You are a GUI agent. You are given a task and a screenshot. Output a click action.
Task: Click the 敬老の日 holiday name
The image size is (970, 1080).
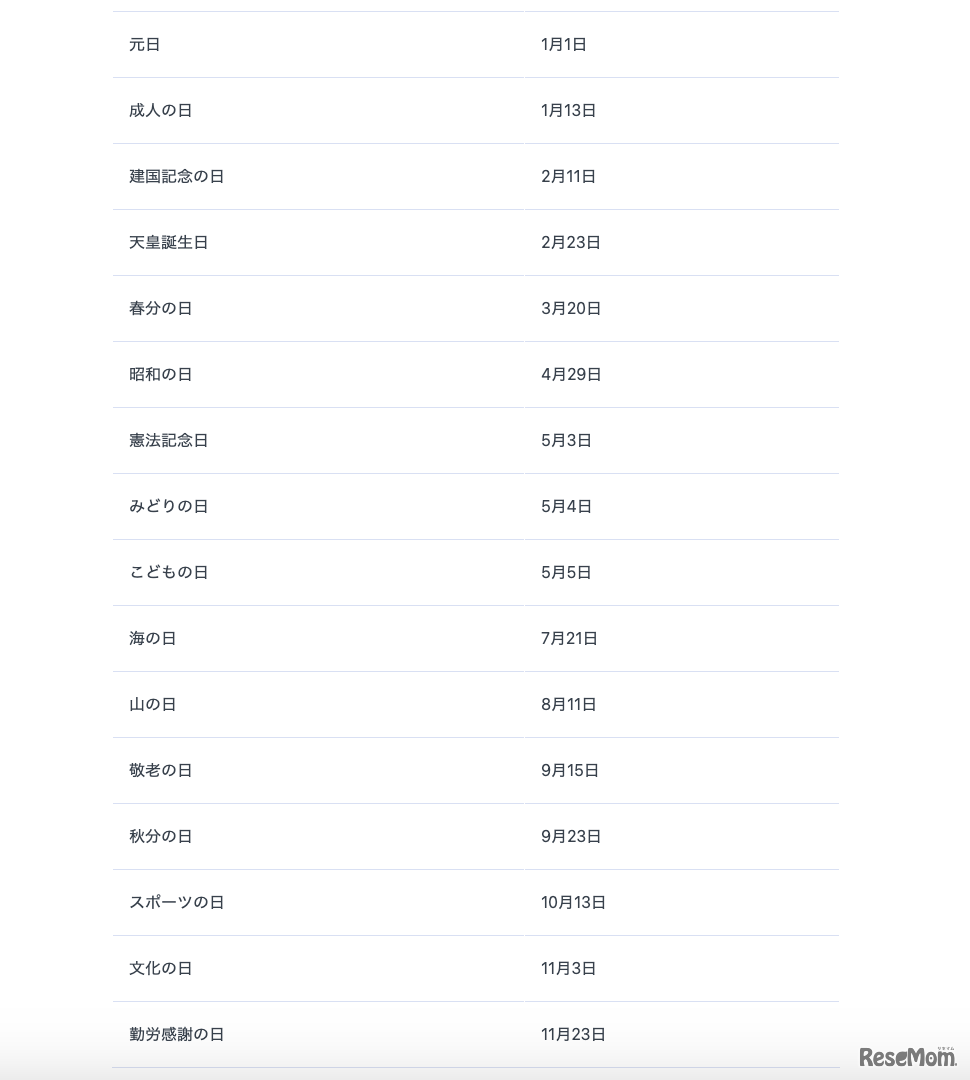tap(161, 771)
